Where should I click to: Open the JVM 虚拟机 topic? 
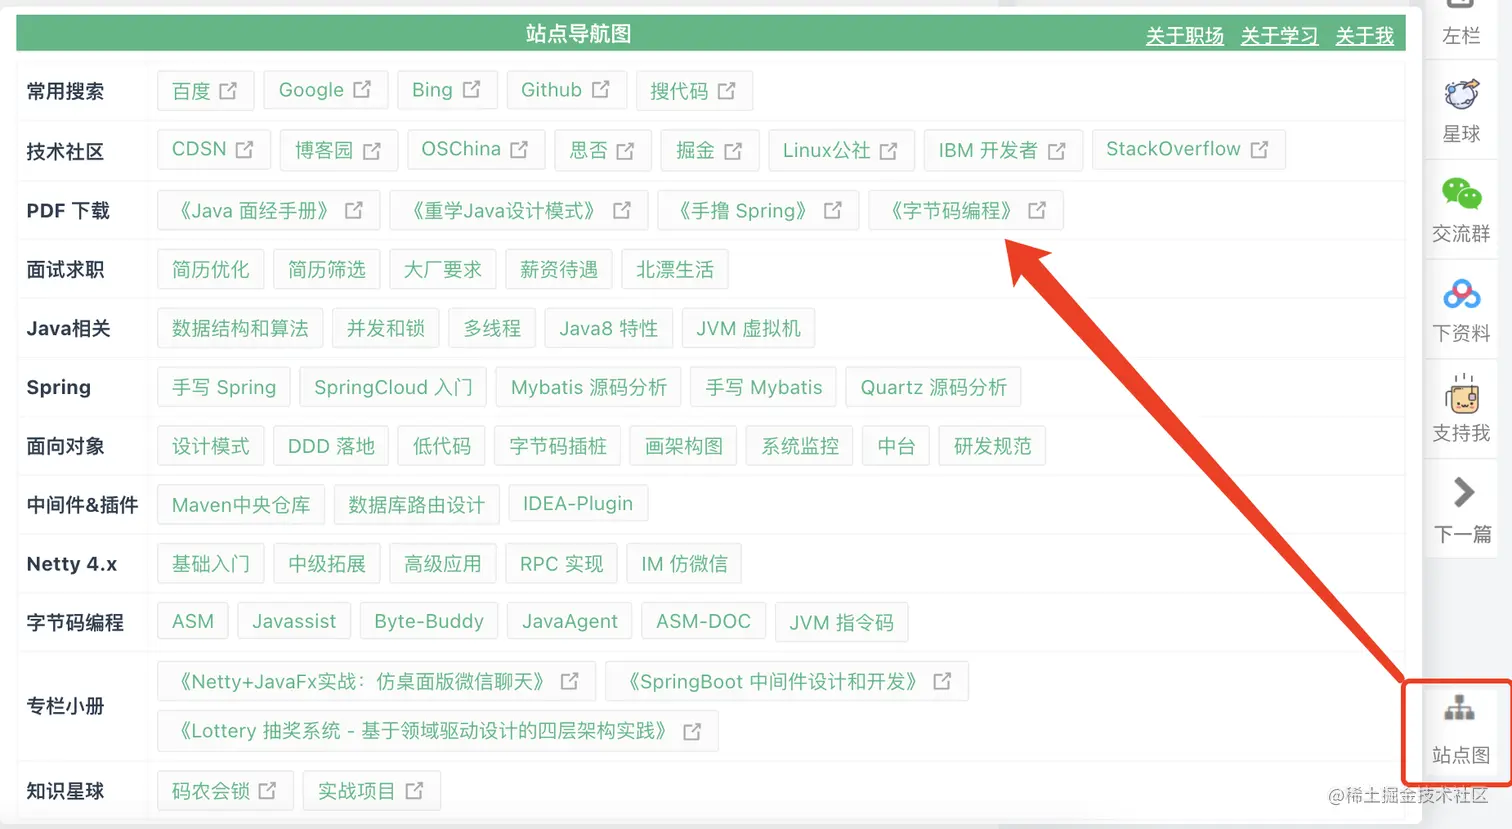[x=748, y=328]
